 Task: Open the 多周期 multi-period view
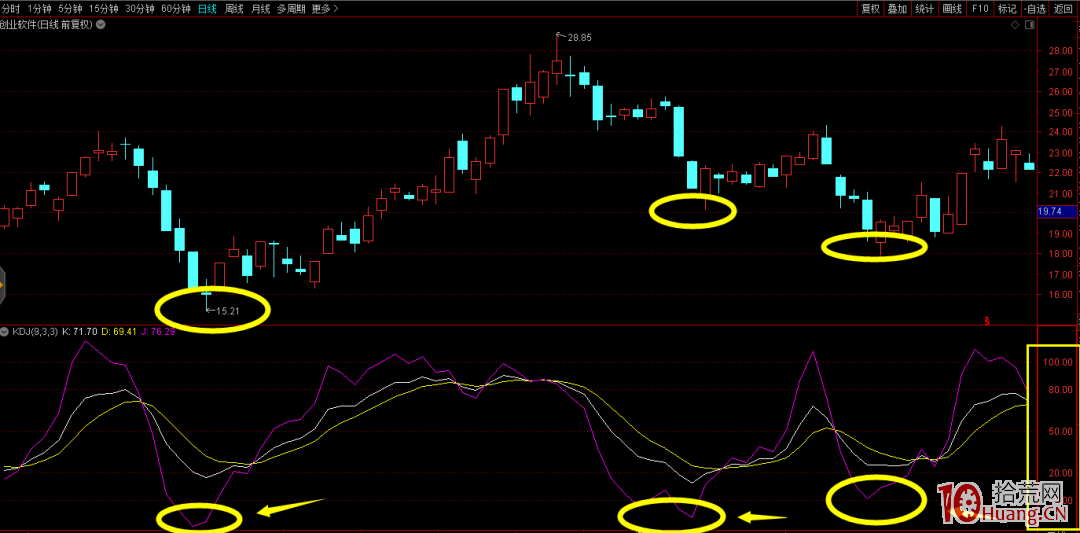coord(291,8)
